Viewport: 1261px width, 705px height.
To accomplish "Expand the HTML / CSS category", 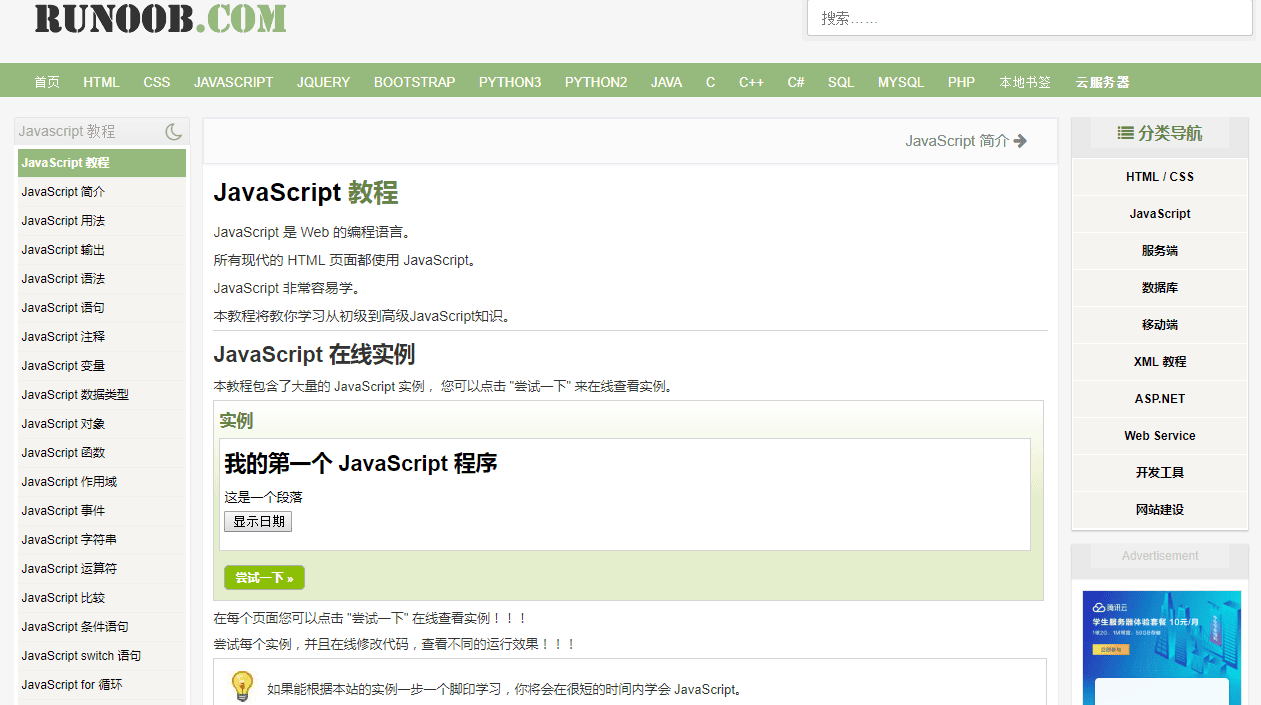I will (1159, 177).
